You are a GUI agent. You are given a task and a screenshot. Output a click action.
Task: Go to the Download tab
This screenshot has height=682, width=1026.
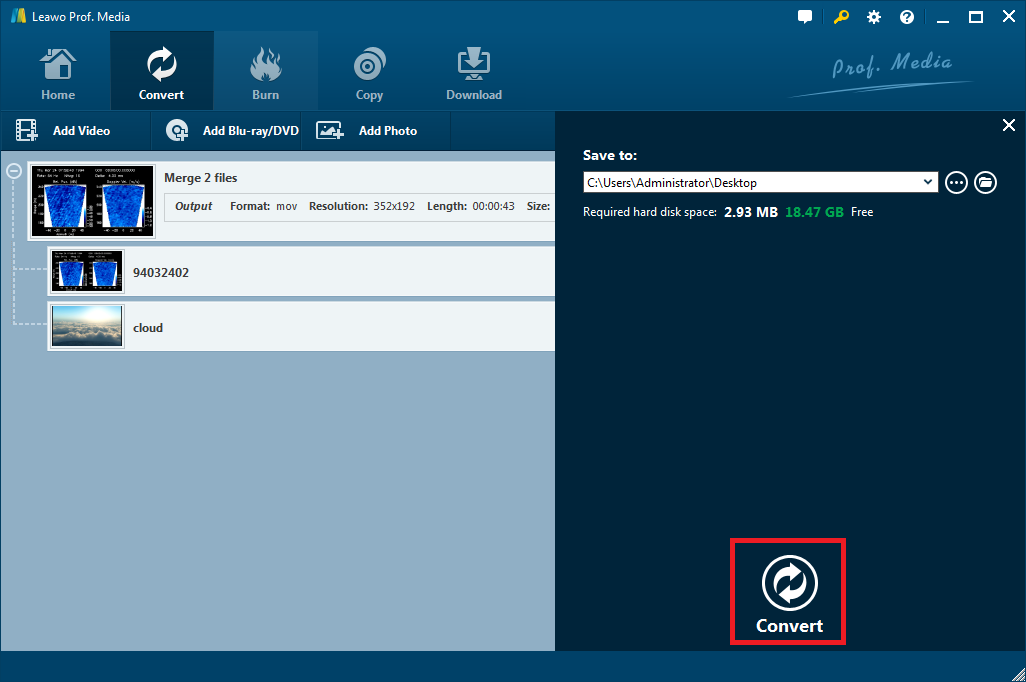tap(473, 75)
